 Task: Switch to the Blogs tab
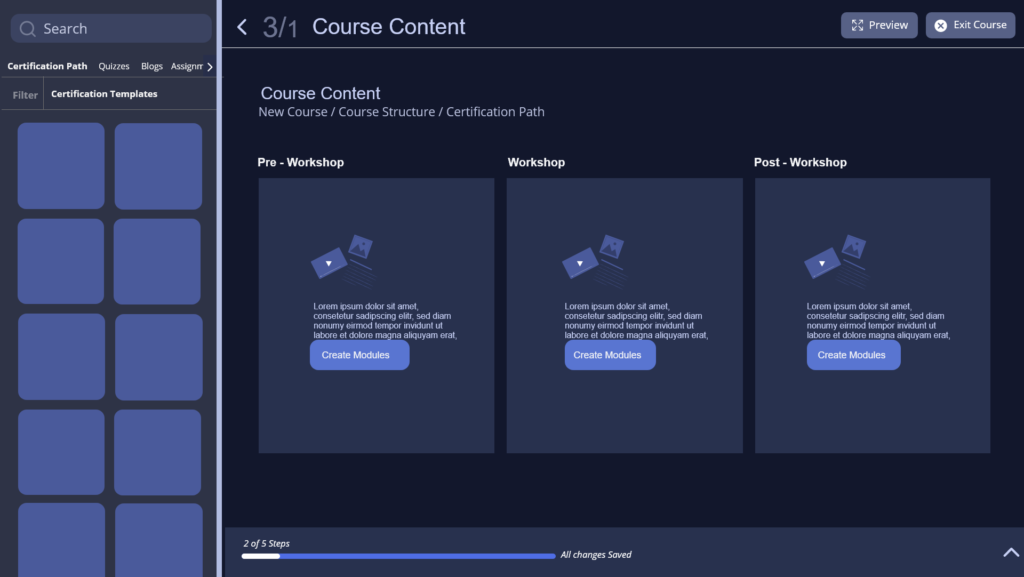point(152,66)
